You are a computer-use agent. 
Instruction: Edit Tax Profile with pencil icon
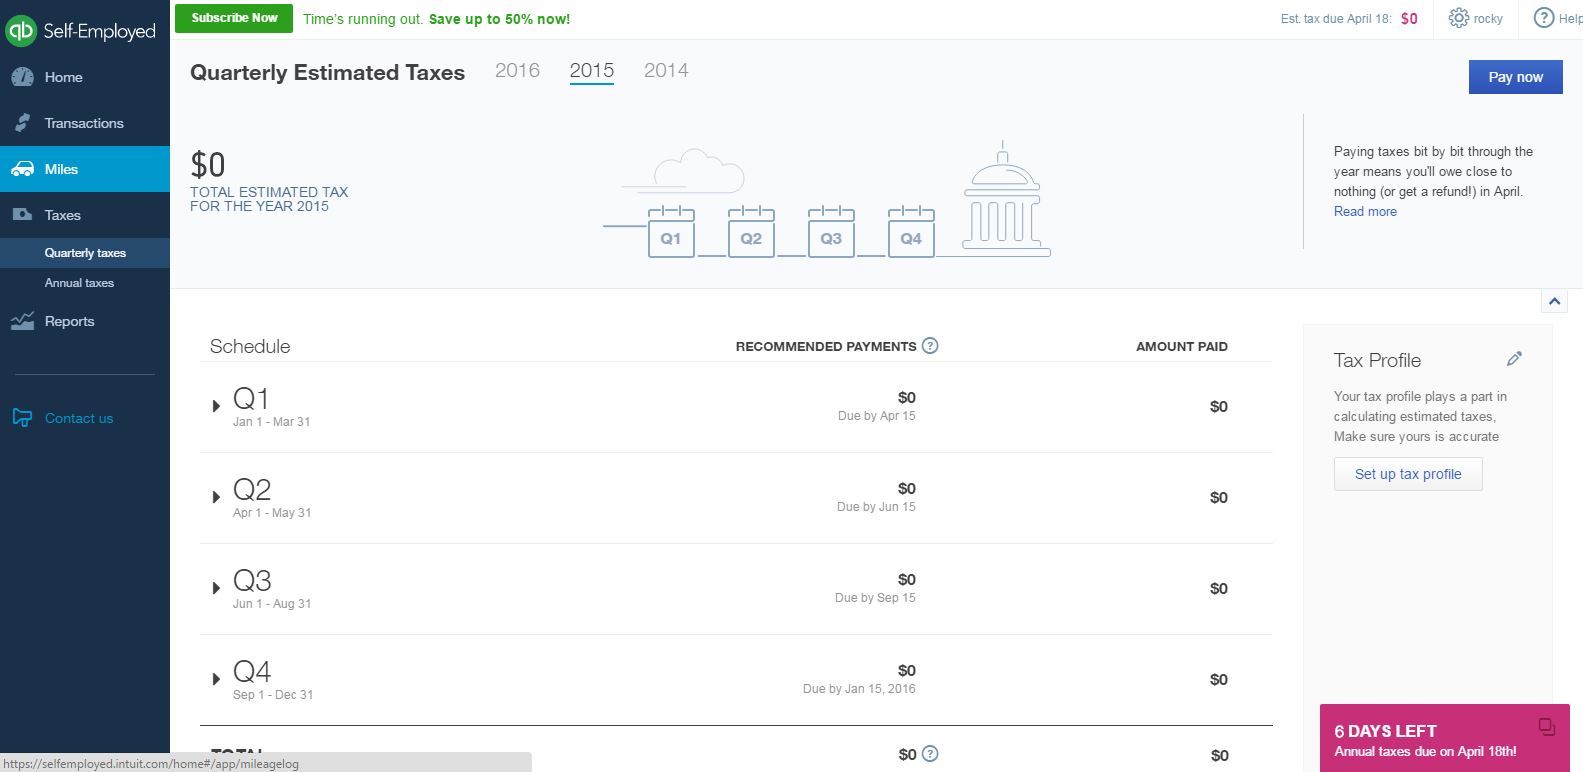(x=1514, y=359)
